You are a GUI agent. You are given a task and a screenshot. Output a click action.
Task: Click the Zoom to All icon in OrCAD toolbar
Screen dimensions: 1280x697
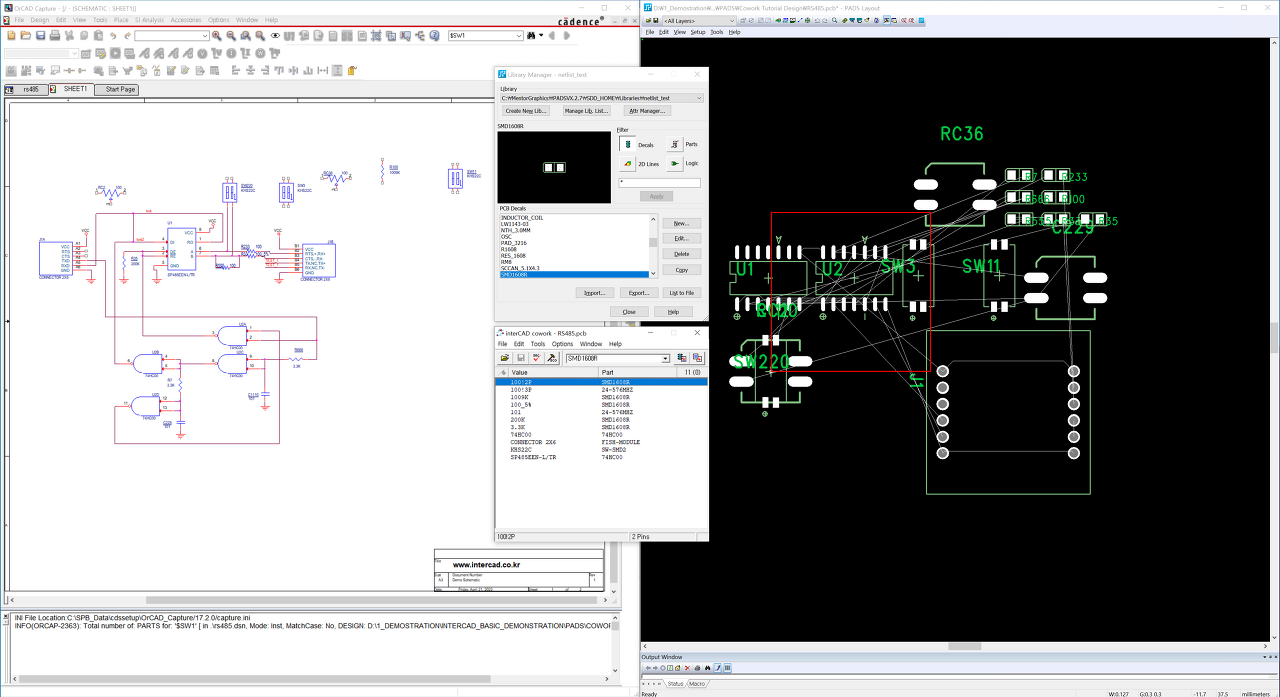coord(260,35)
